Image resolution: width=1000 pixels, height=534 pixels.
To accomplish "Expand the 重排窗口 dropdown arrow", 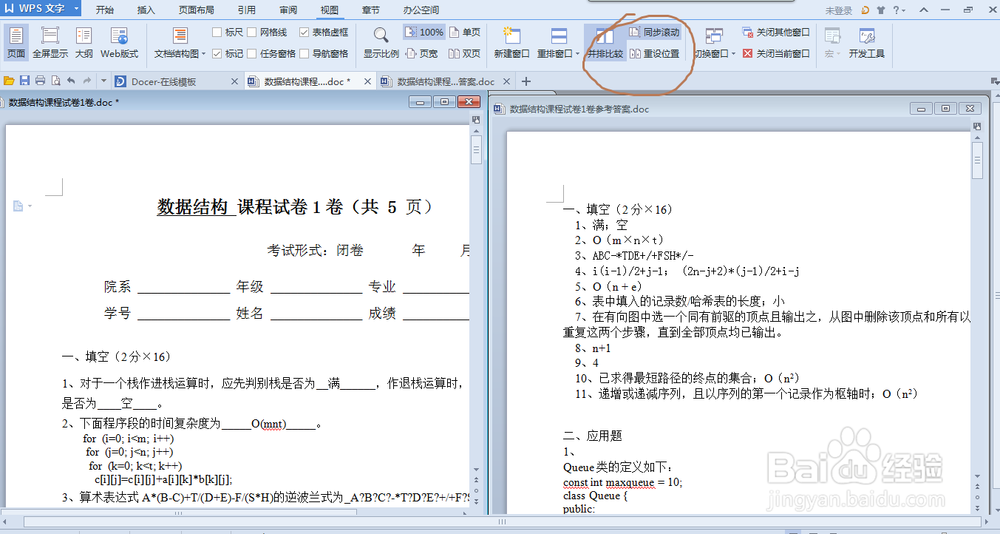I will pos(577,54).
